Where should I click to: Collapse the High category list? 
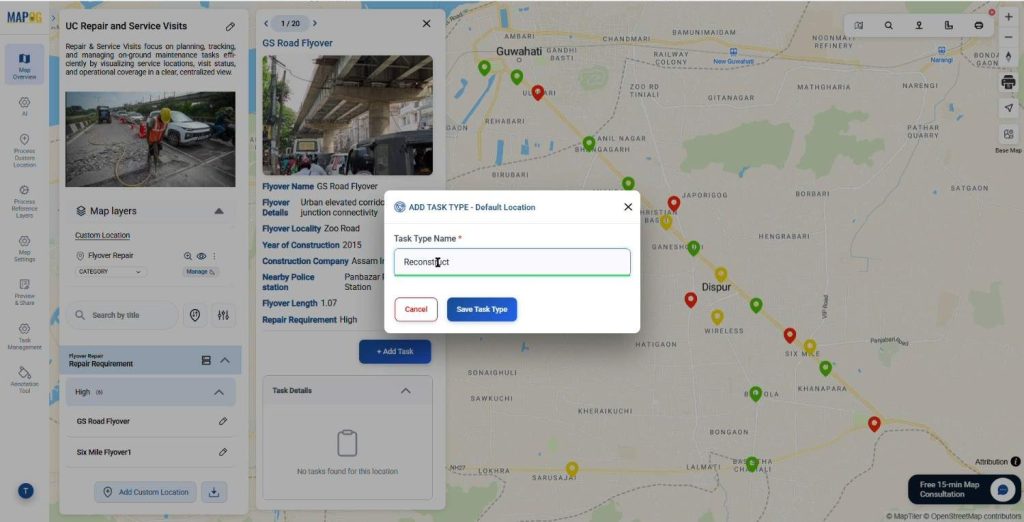point(219,392)
